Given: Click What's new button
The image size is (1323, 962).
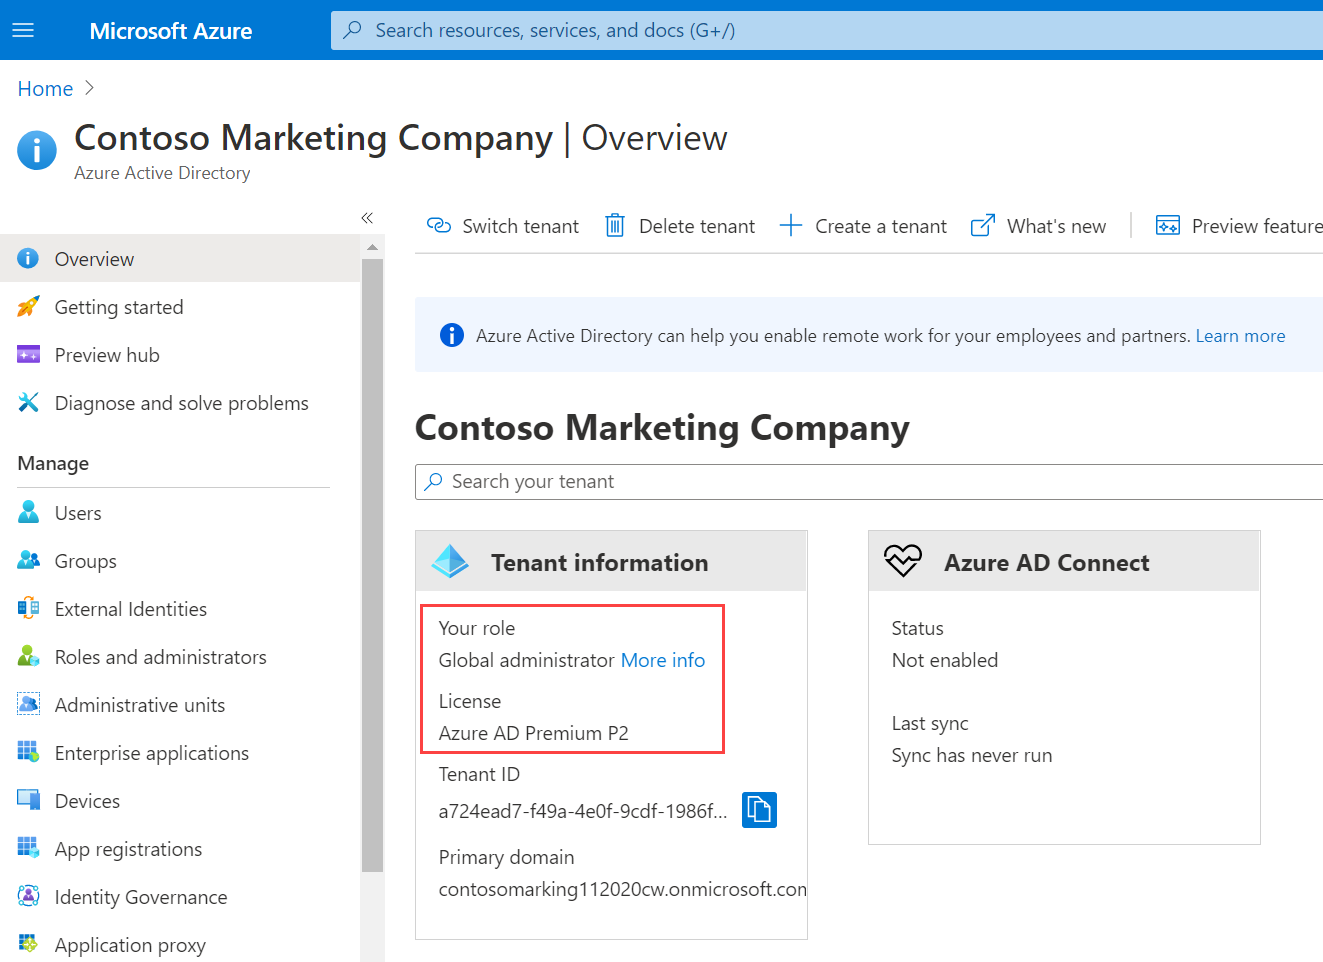Looking at the screenshot, I should [x=1039, y=226].
